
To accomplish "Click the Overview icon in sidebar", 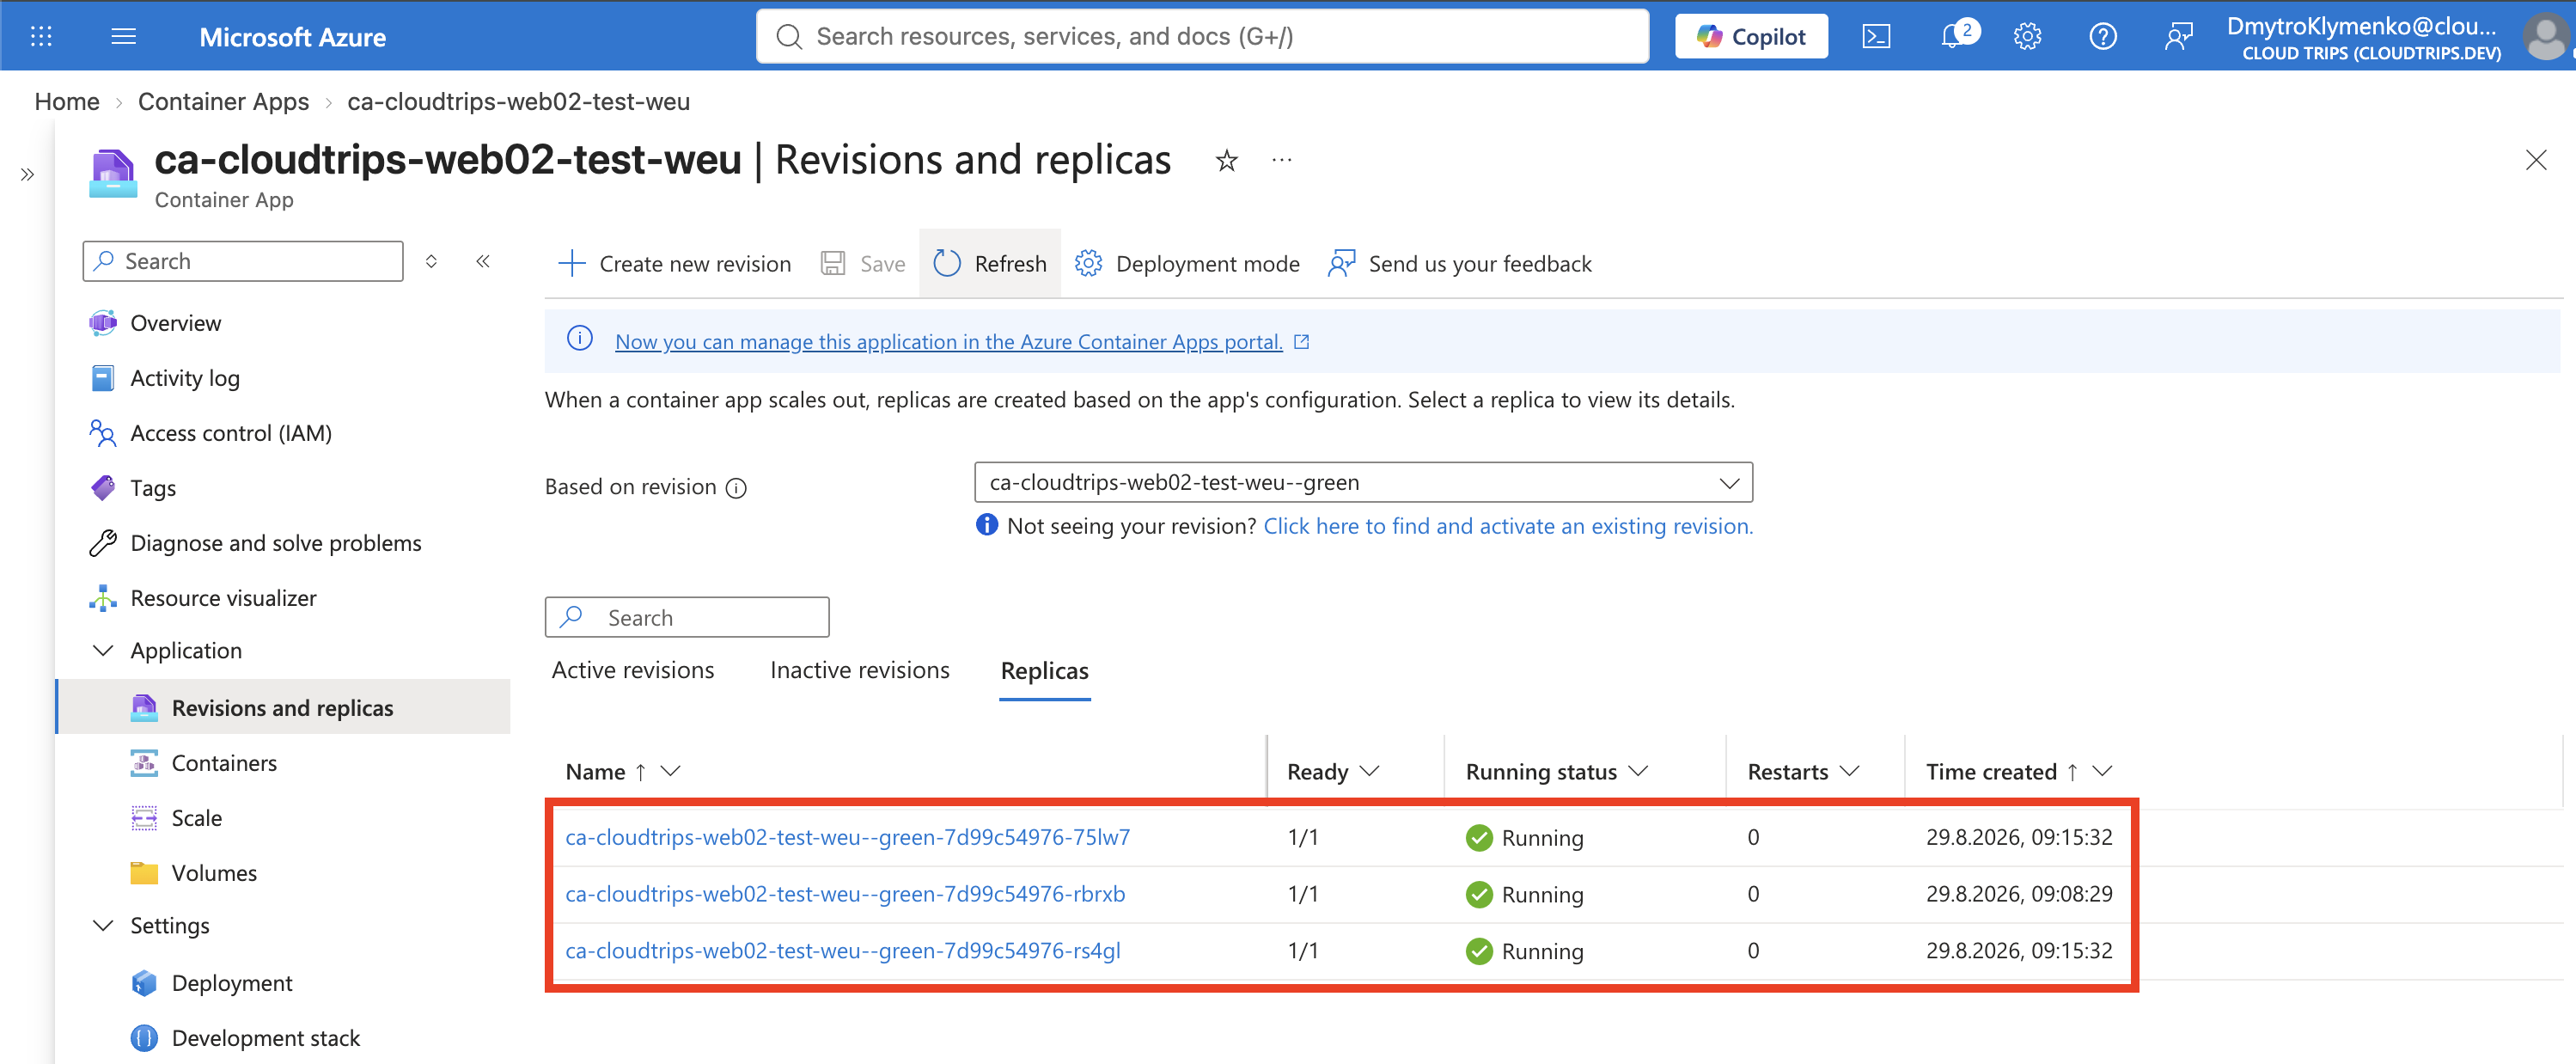I will tap(103, 323).
